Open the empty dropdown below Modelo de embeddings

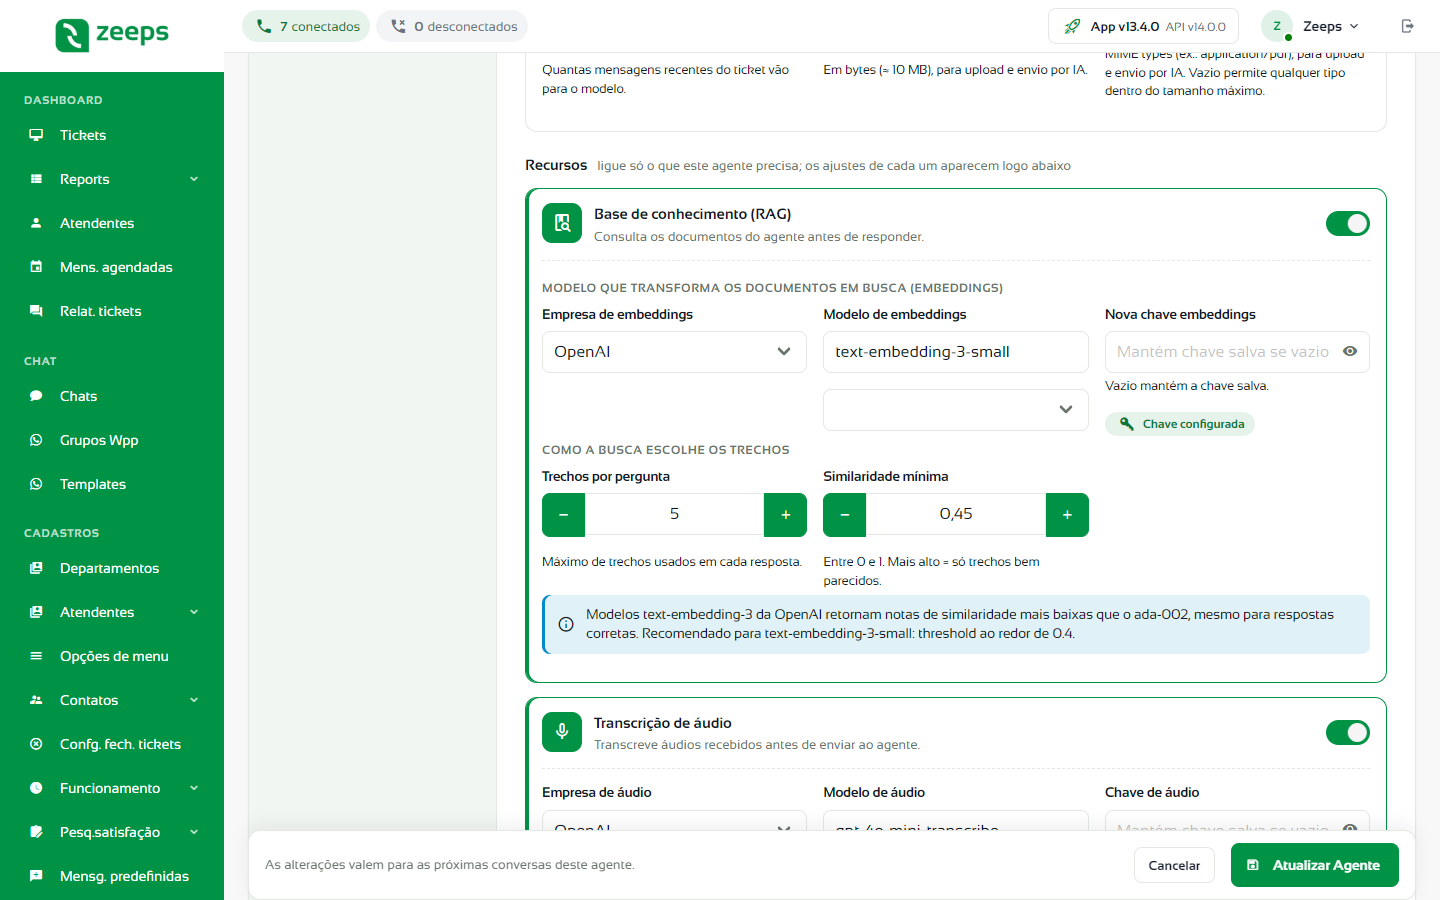click(x=956, y=410)
